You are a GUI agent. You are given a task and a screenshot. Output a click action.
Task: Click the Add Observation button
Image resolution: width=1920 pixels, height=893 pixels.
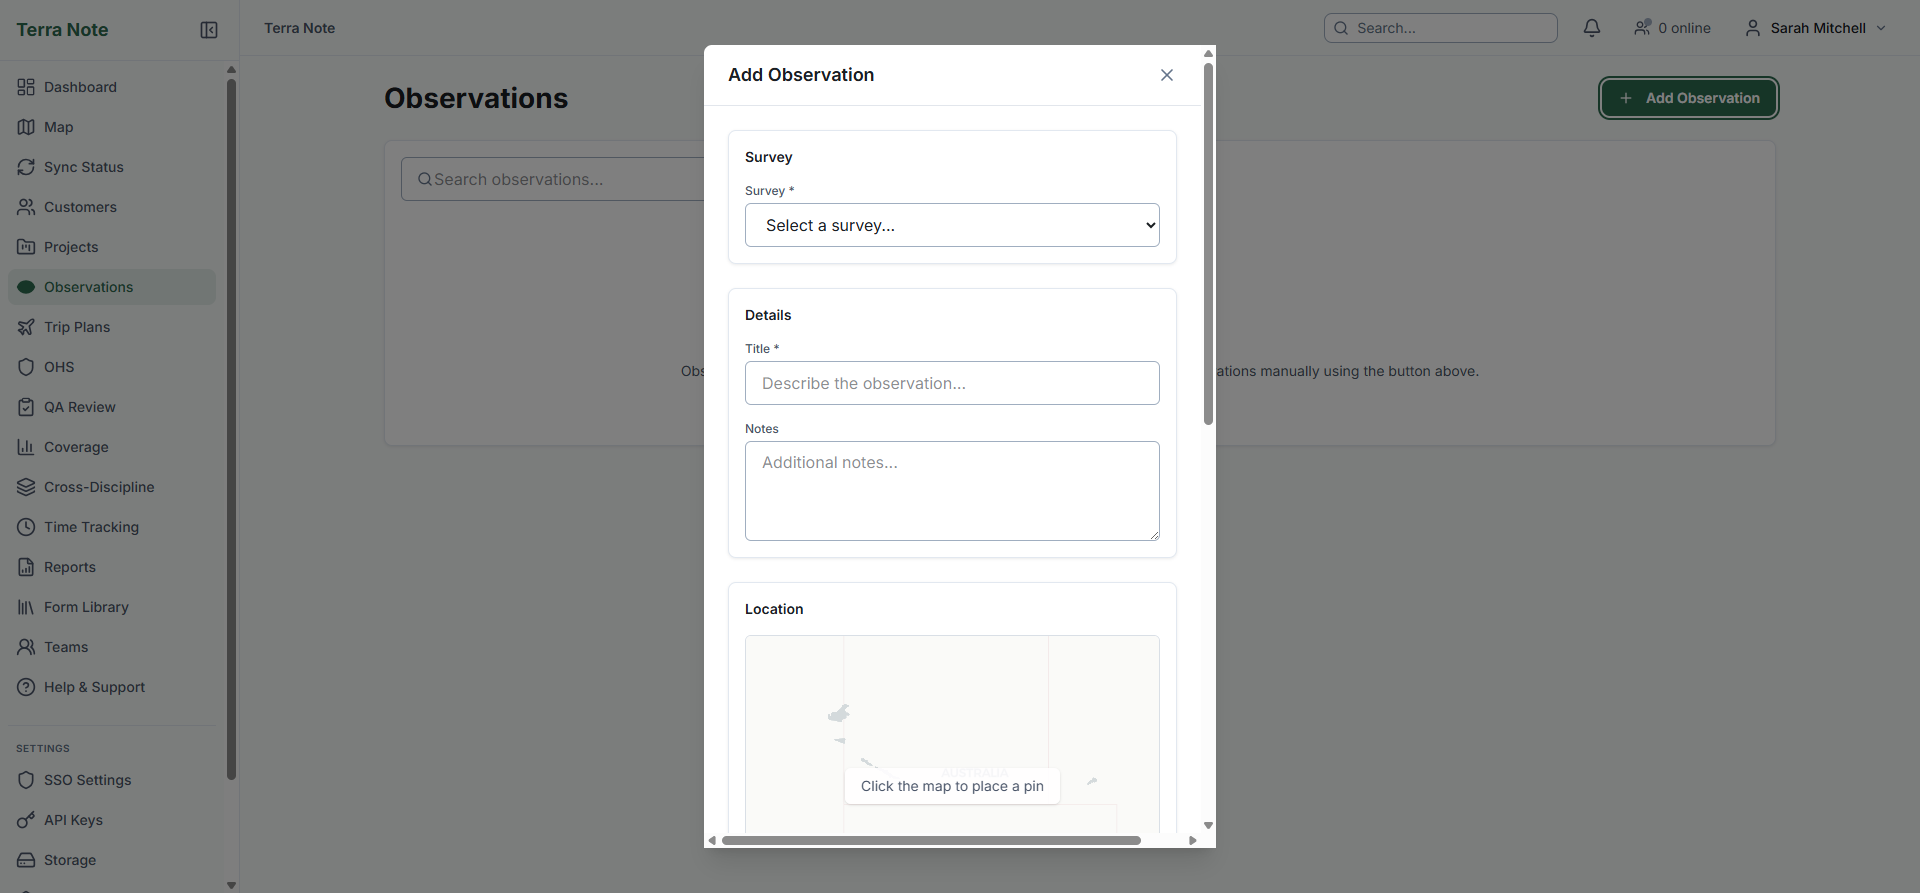1688,98
